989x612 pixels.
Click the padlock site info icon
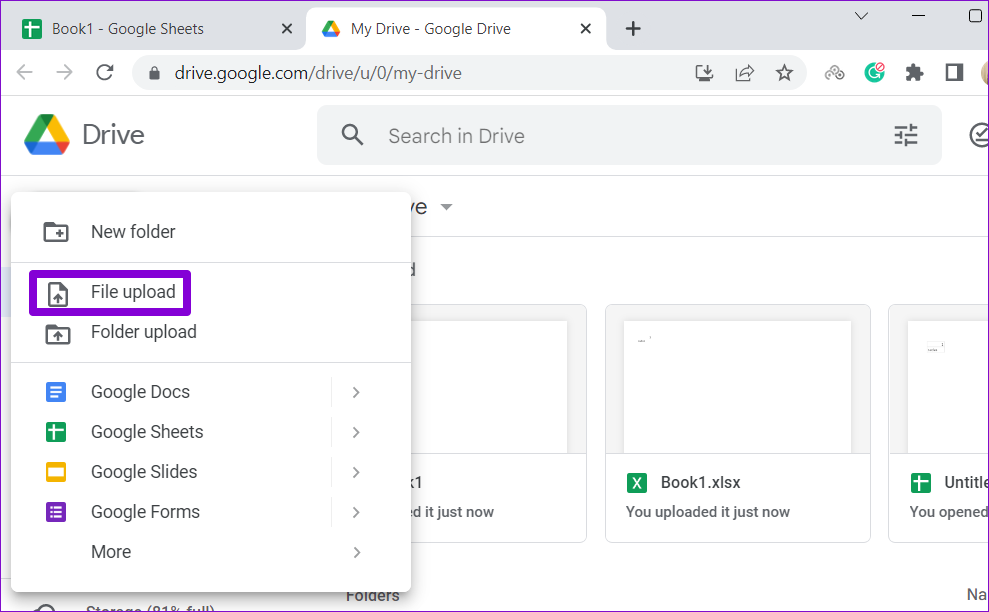154,73
